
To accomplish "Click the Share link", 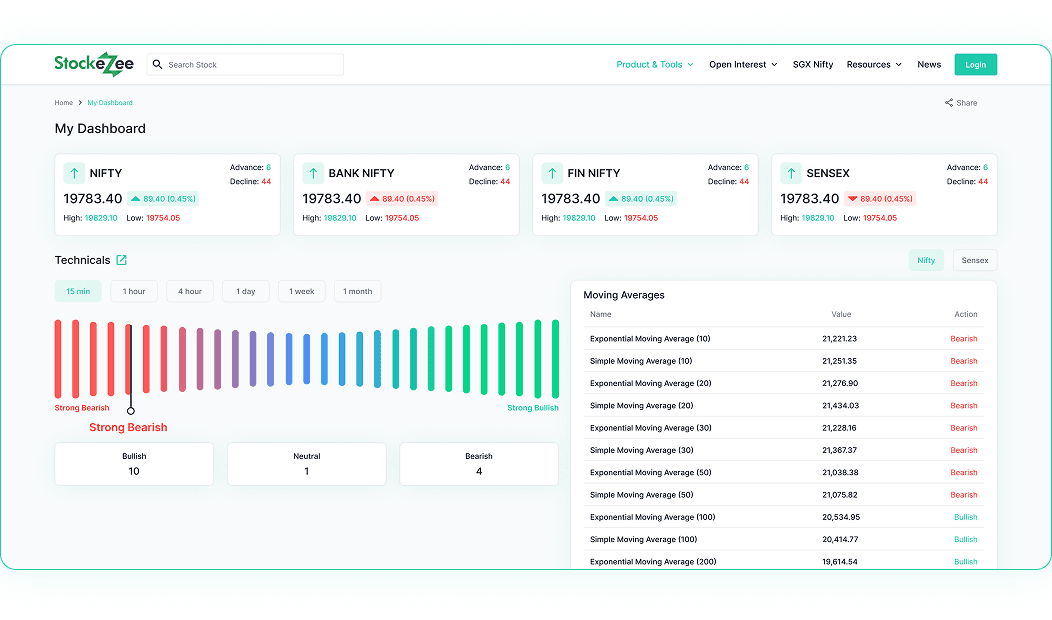I will pos(961,103).
